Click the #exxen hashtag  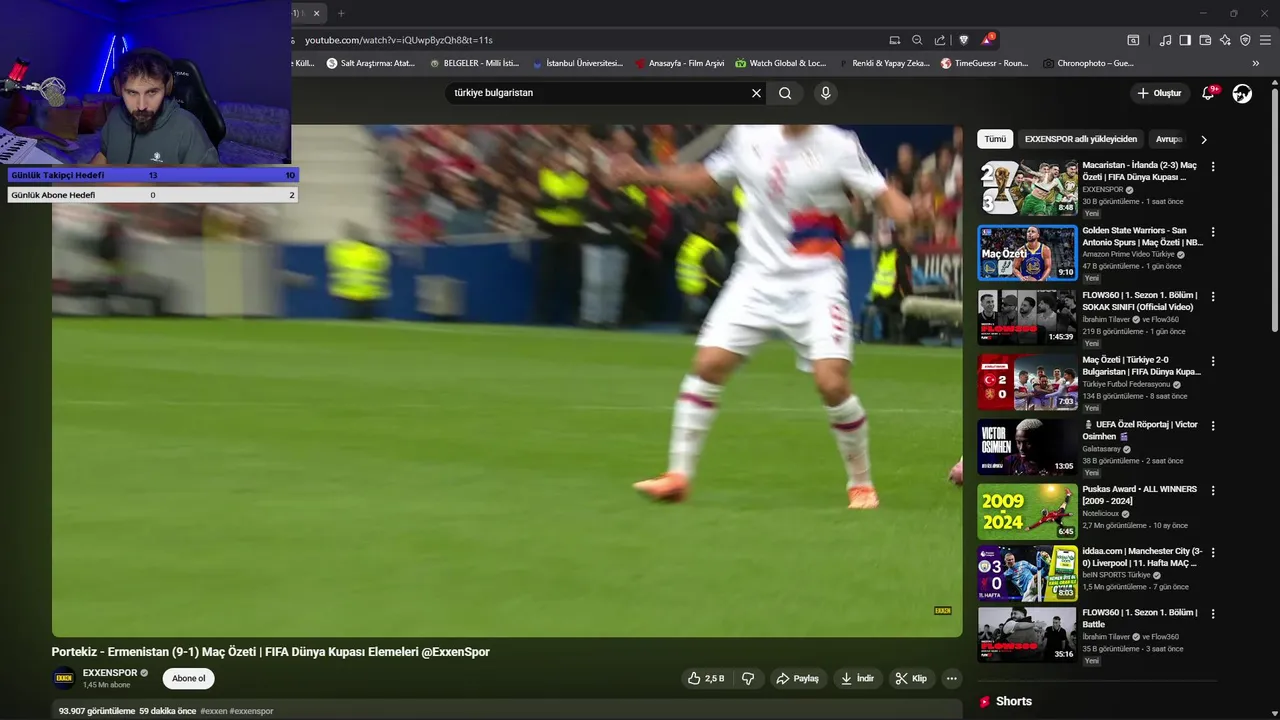coord(213,711)
